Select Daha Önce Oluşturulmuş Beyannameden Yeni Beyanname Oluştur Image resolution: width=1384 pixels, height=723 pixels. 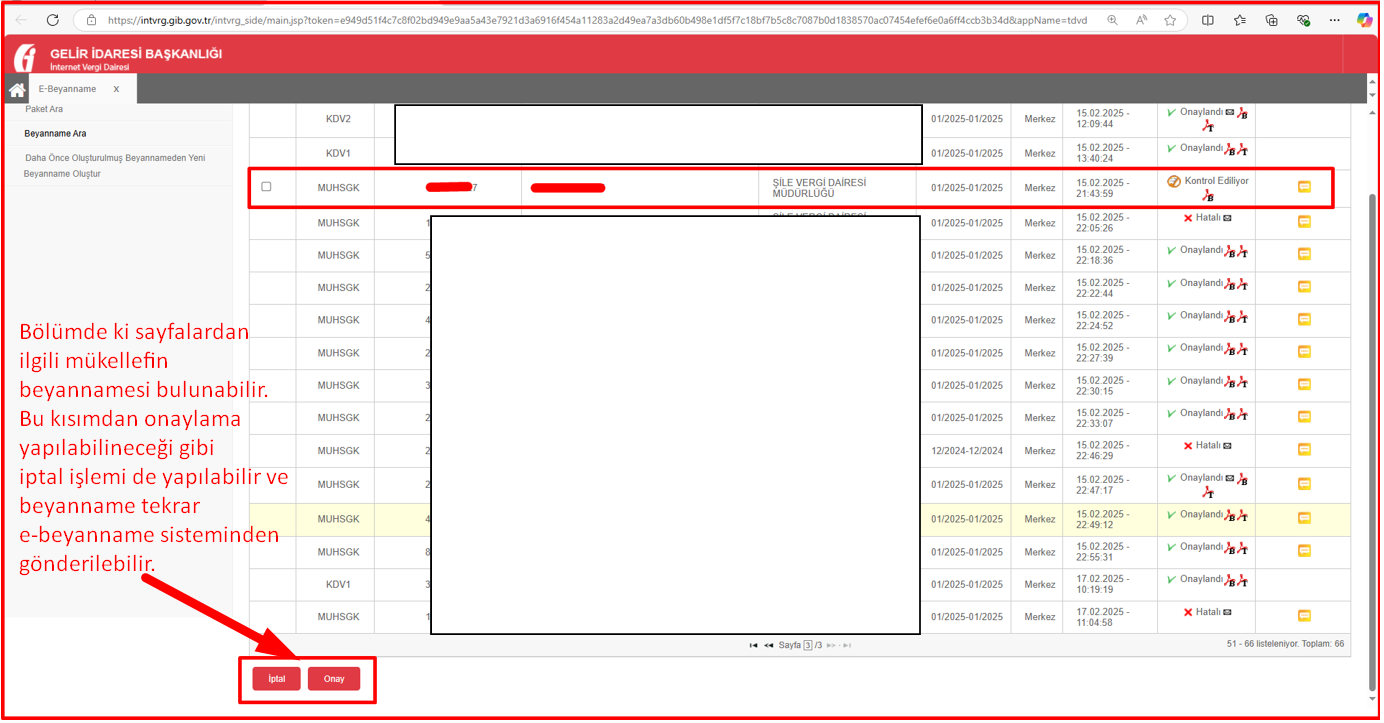(114, 166)
